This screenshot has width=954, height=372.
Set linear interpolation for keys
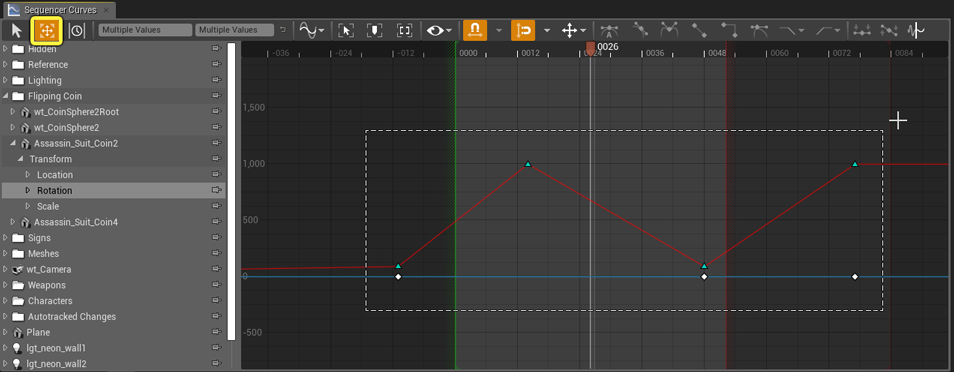coord(699,30)
